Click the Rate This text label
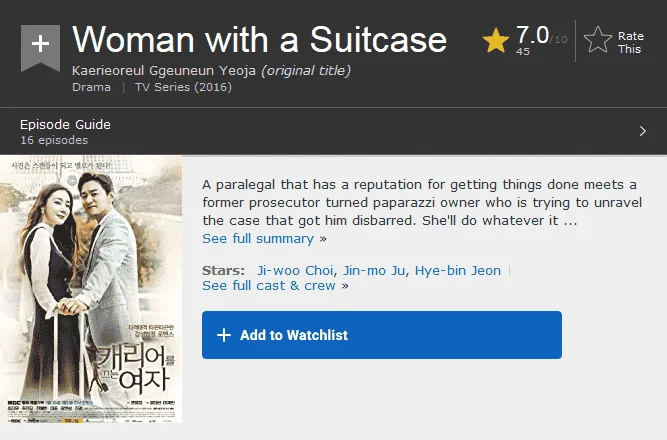Viewport: 667px width, 440px height. click(630, 43)
